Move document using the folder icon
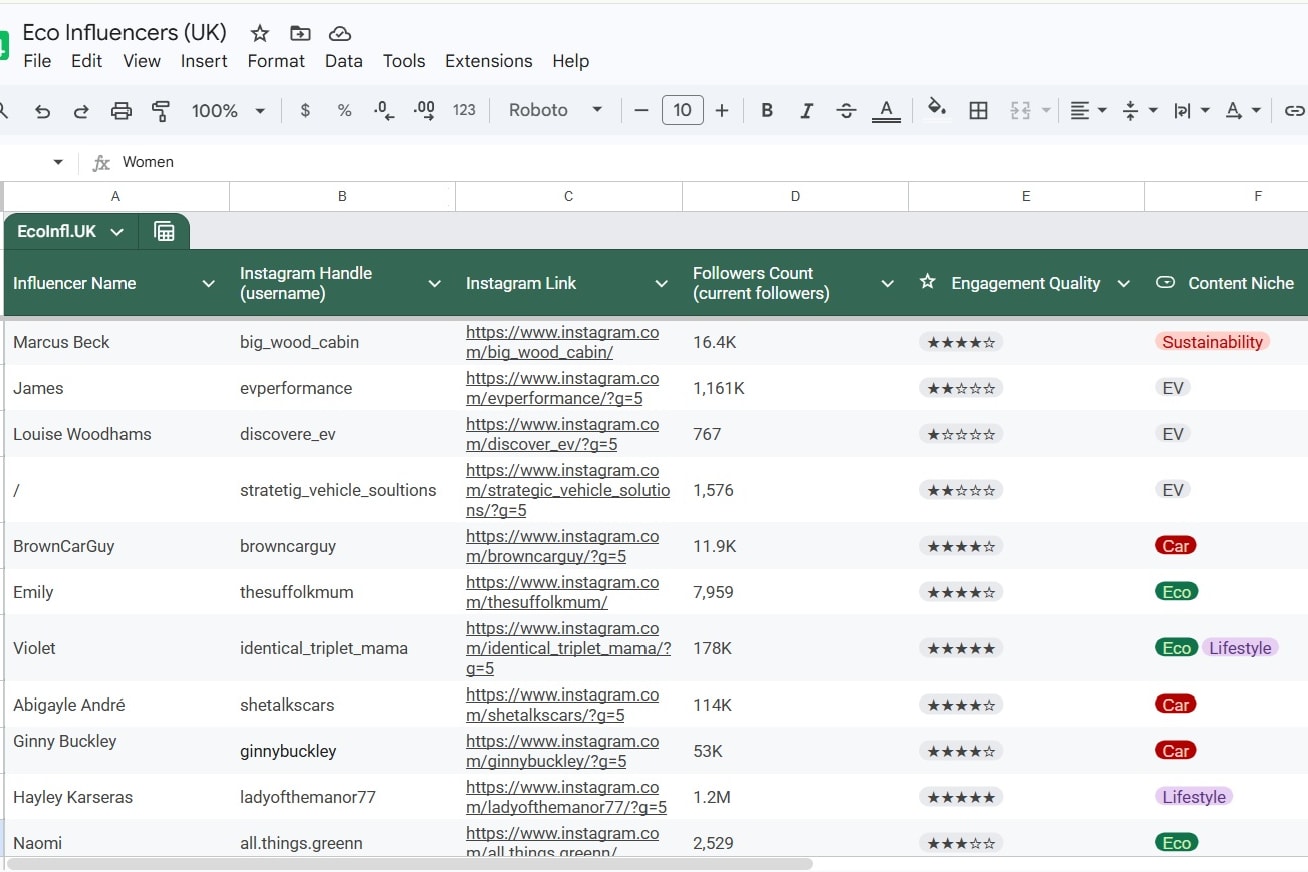 pyautogui.click(x=300, y=33)
